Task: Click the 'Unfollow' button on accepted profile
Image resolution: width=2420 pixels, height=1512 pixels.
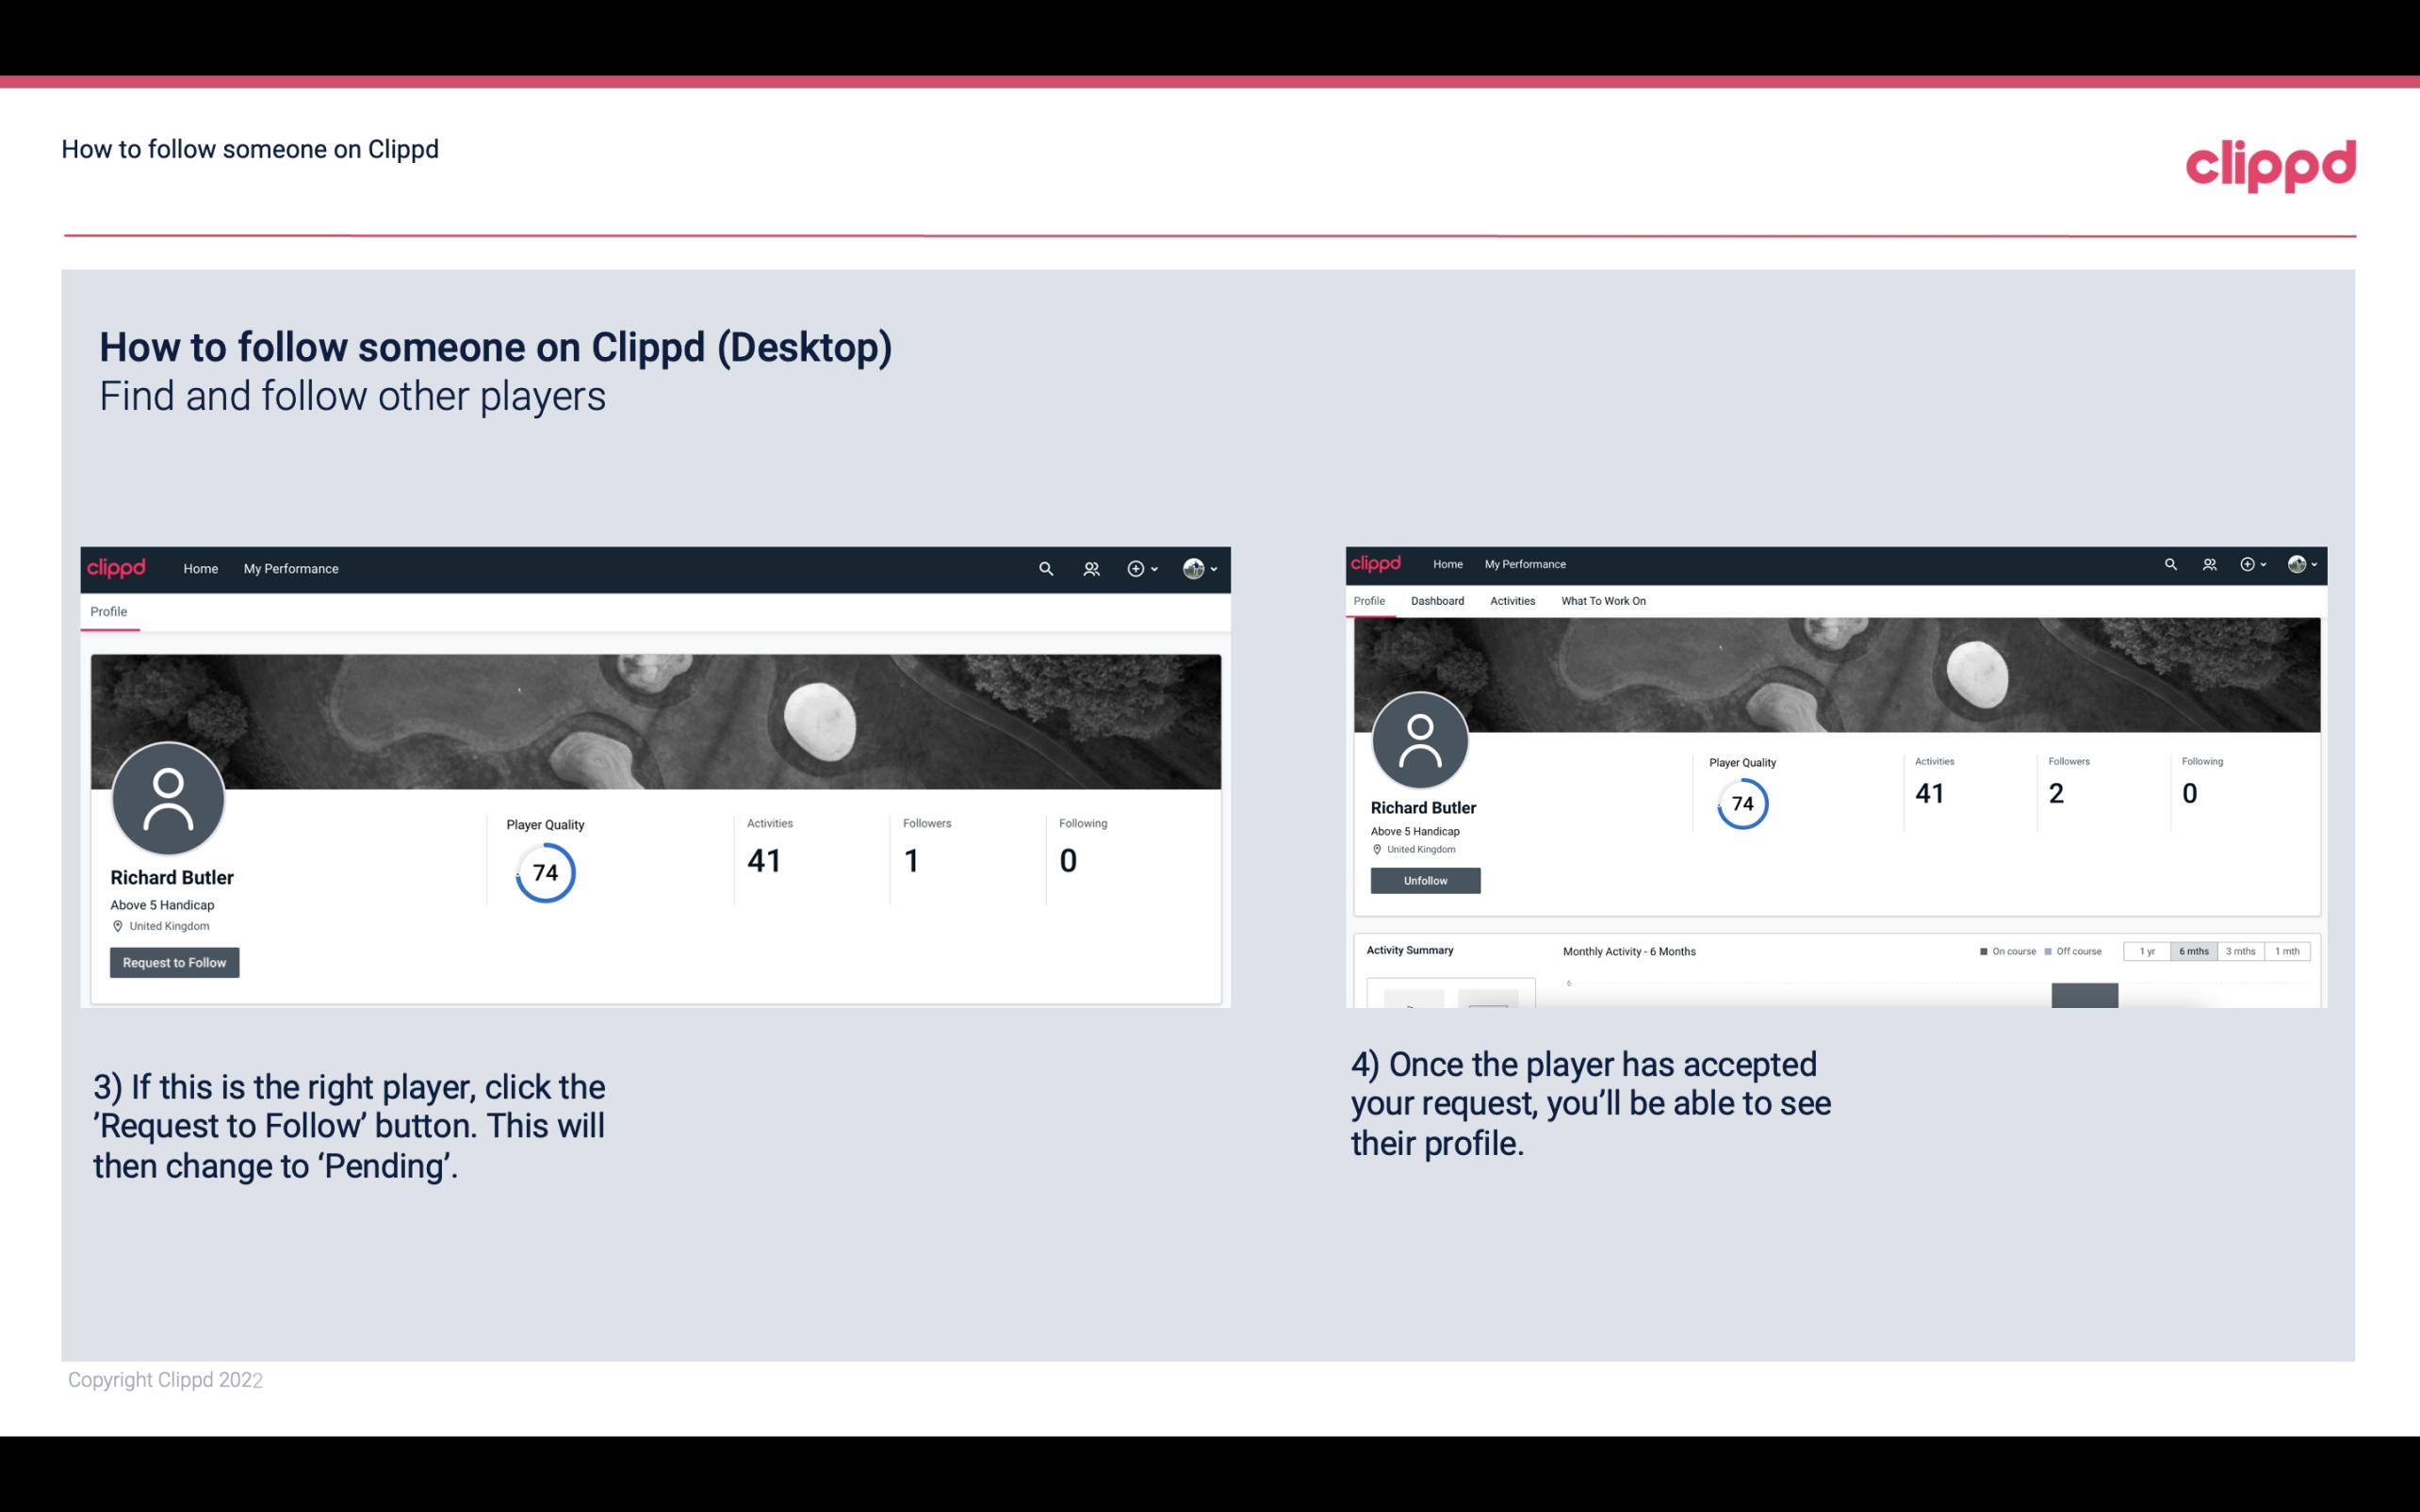Action: tap(1423, 880)
